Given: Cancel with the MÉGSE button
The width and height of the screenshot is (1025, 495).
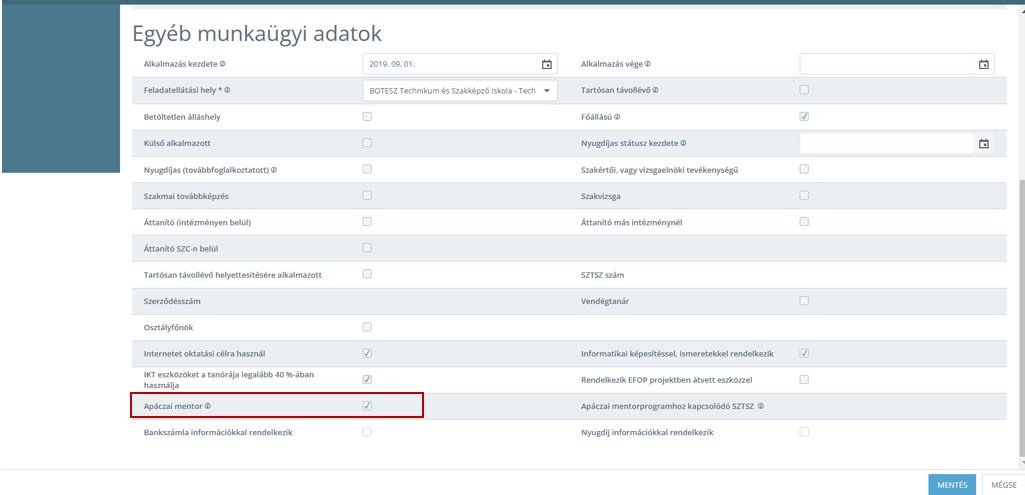Looking at the screenshot, I should 1003,485.
